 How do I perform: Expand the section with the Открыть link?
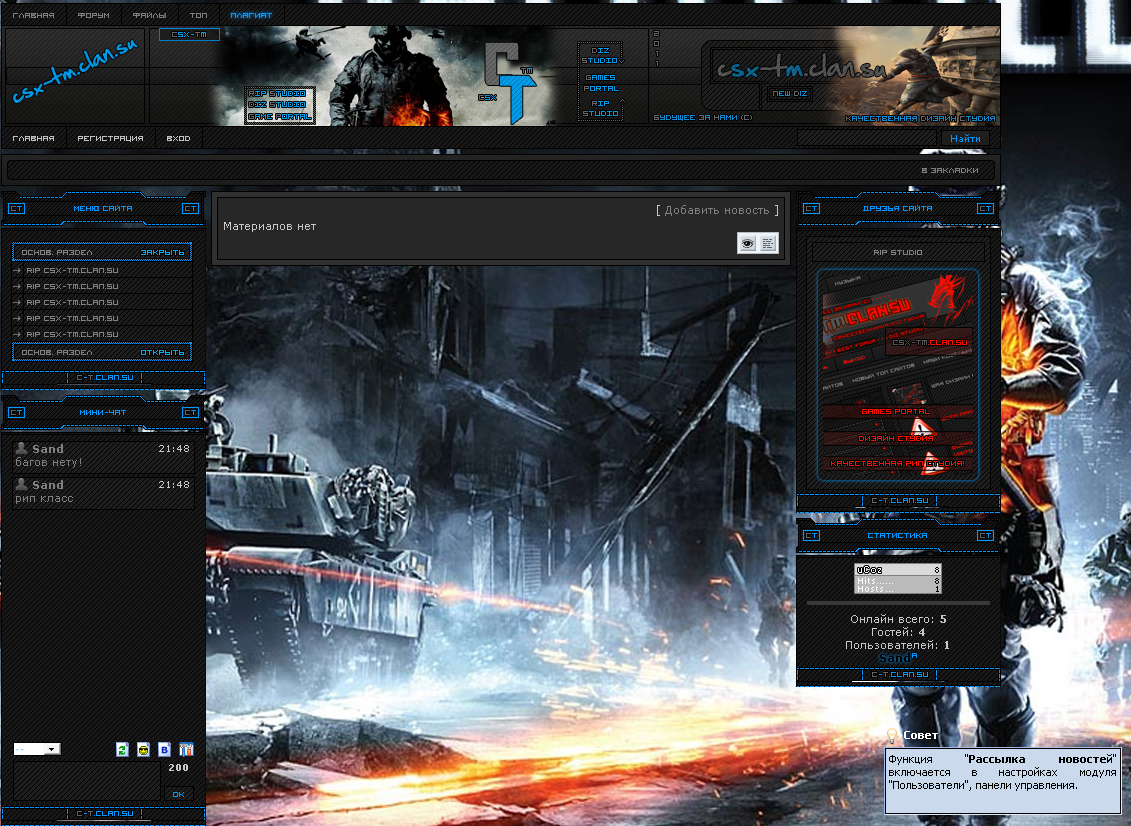pyautogui.click(x=162, y=353)
